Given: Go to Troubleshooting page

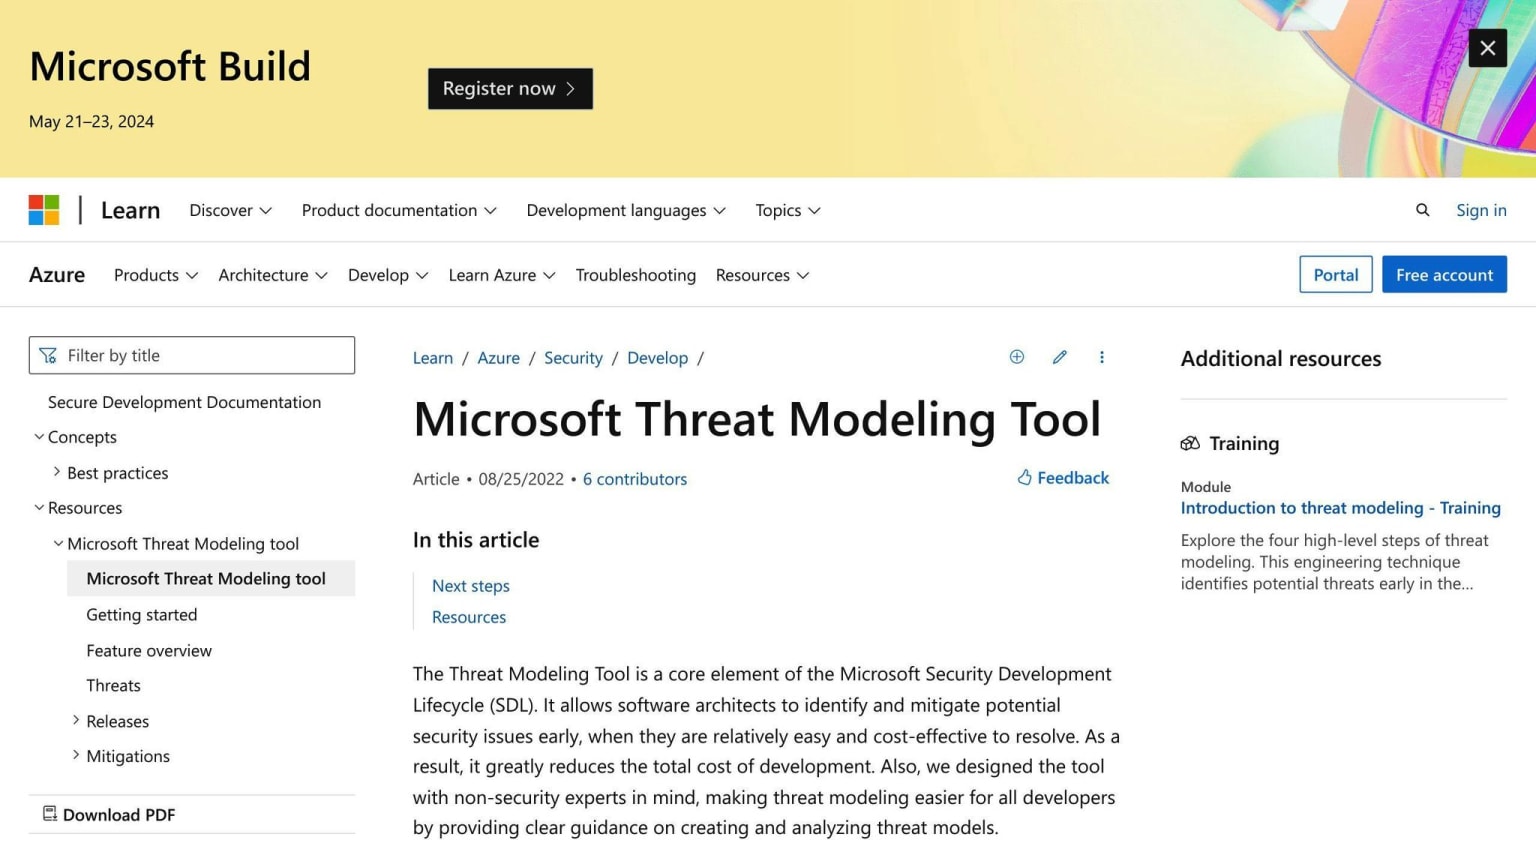Looking at the screenshot, I should coord(636,275).
